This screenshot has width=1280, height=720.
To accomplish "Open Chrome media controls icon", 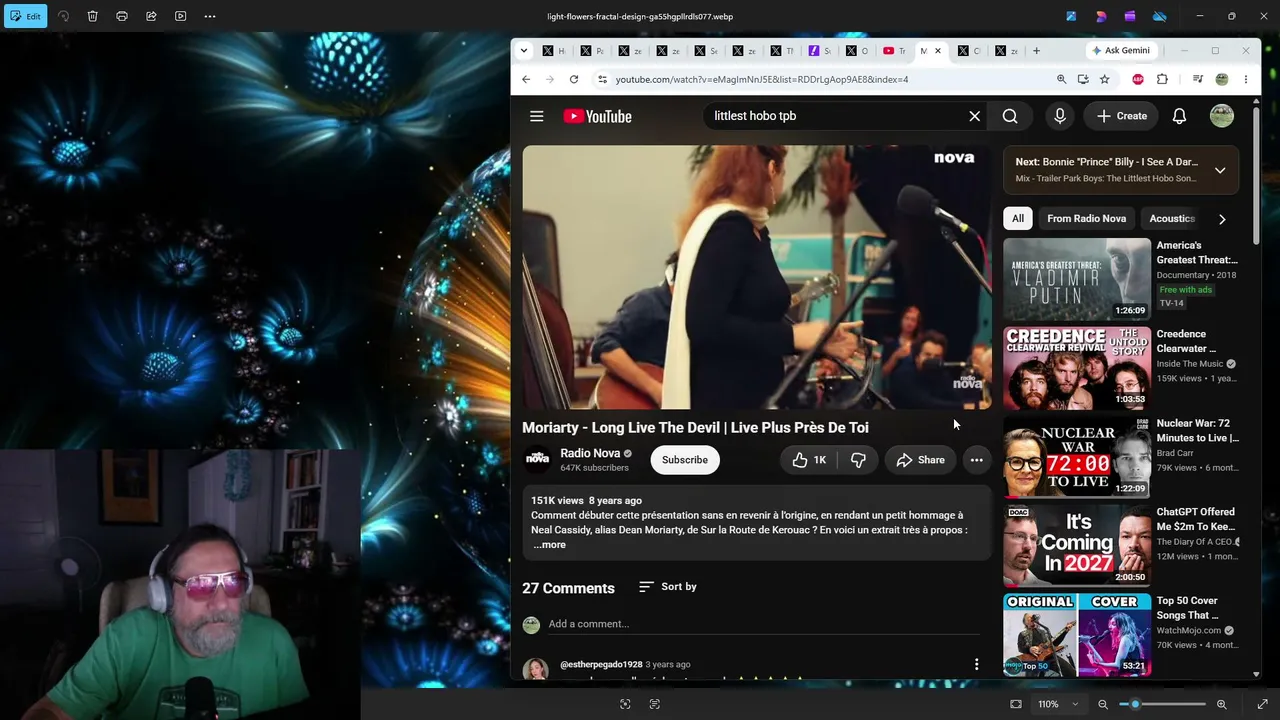I will click(1197, 79).
